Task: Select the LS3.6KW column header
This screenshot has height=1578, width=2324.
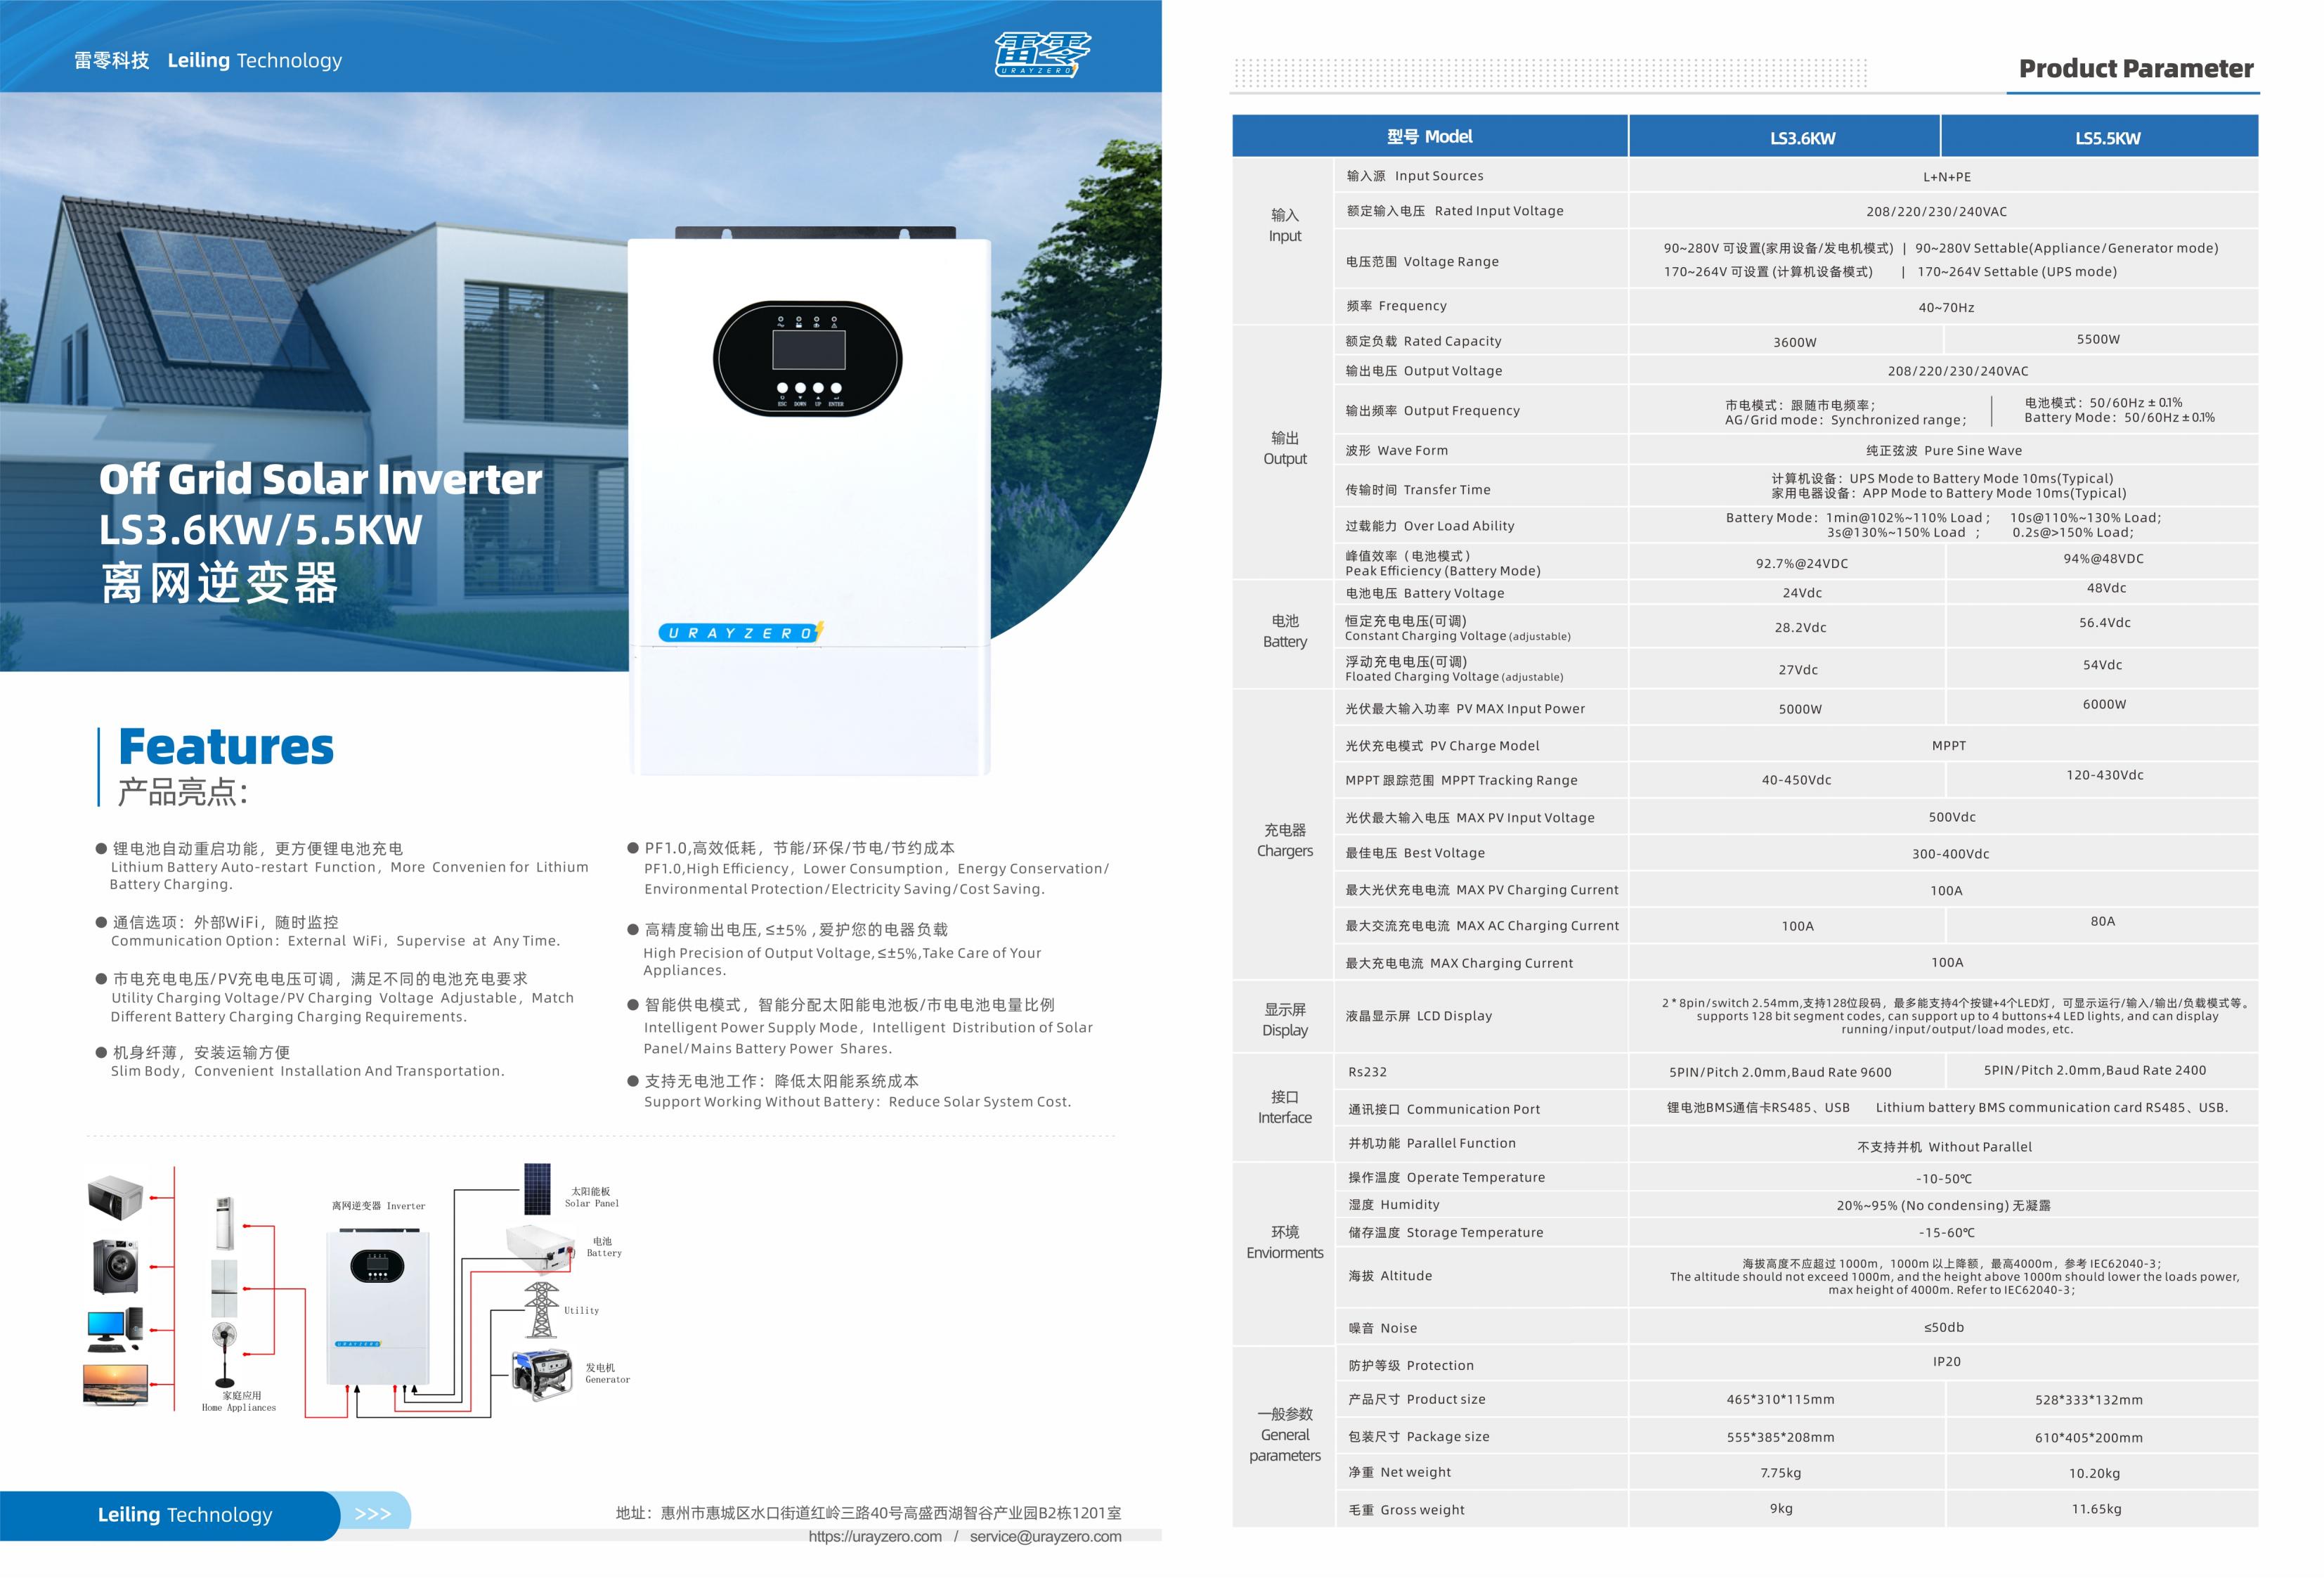Action: point(1785,137)
